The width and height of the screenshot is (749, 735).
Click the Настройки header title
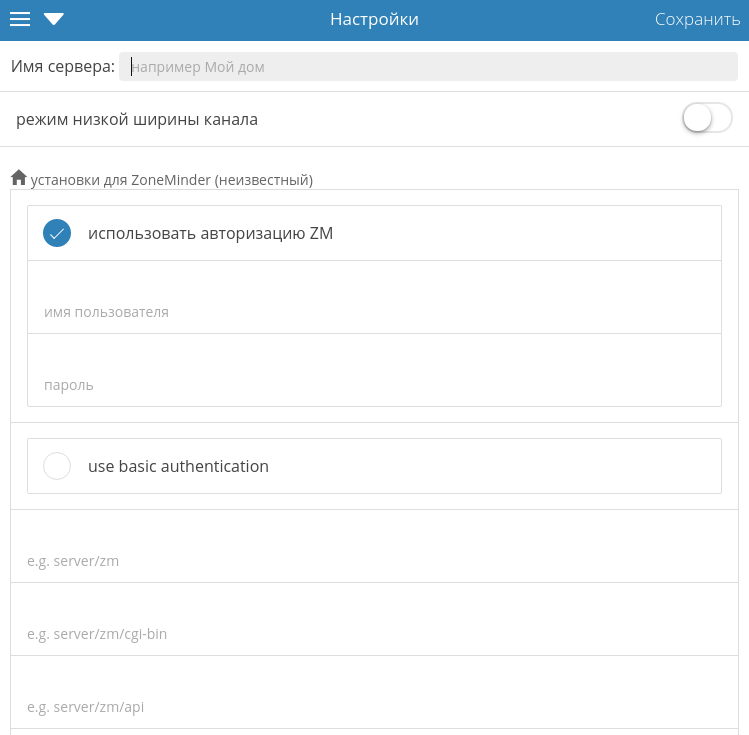click(x=374, y=20)
